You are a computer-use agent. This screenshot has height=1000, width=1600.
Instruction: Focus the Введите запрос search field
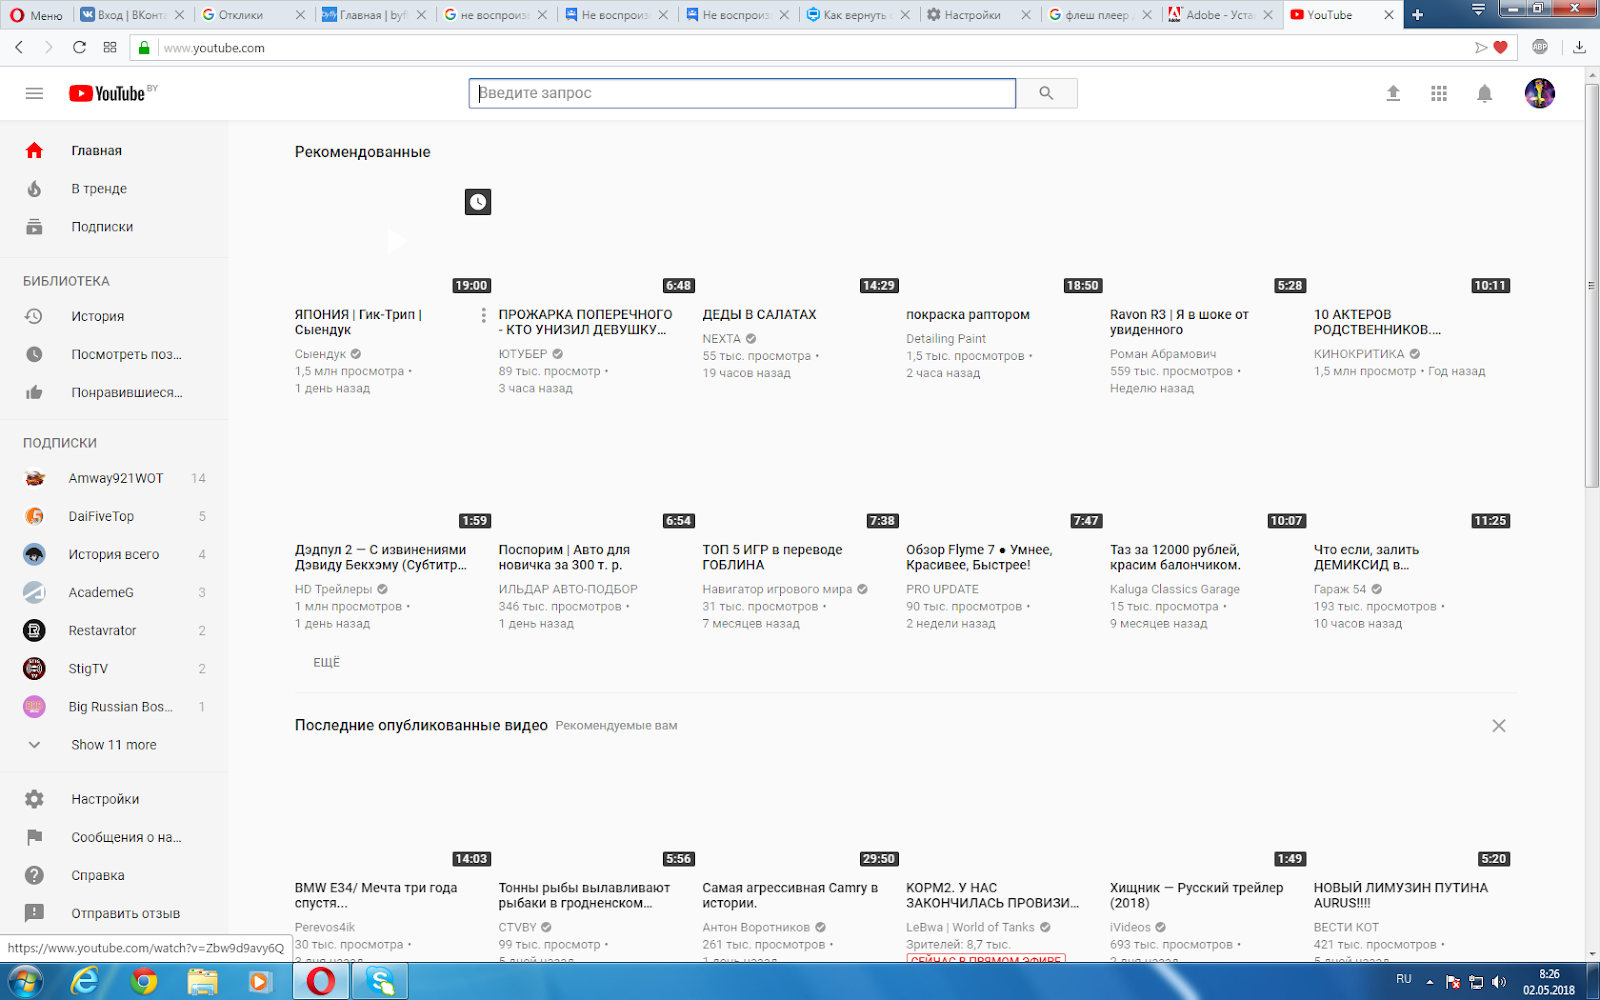pos(742,93)
